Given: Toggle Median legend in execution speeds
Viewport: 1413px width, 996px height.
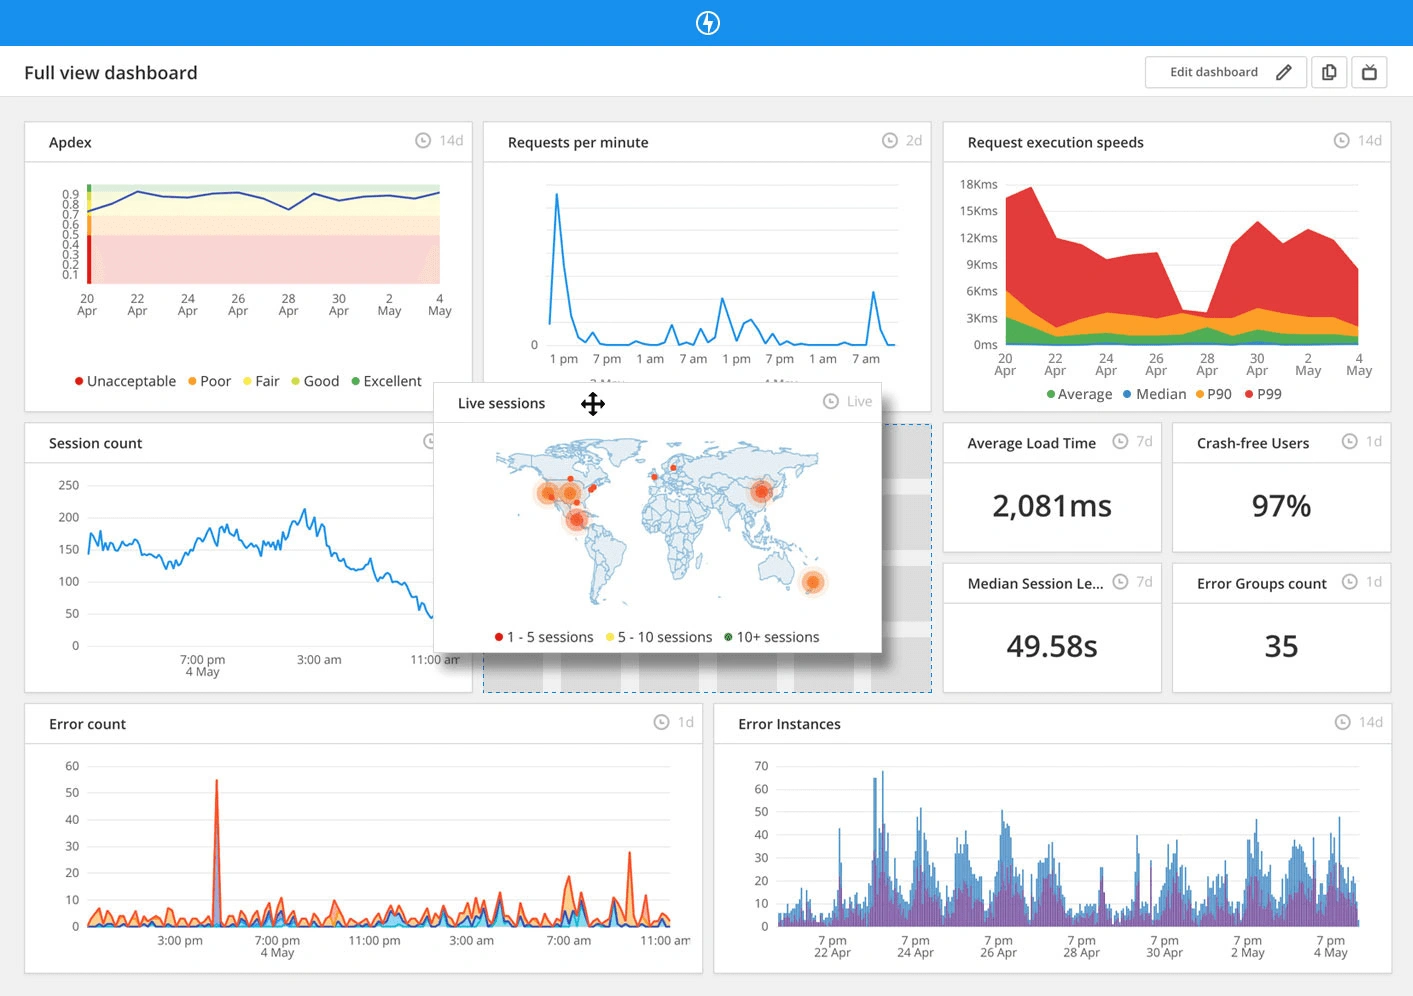Looking at the screenshot, I should [1154, 395].
